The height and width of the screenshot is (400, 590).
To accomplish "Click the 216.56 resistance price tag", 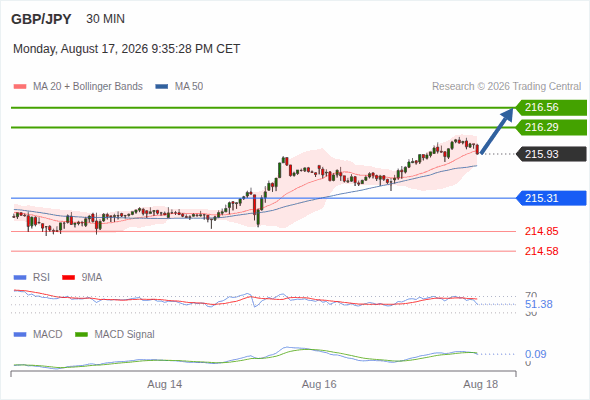I will (x=551, y=108).
